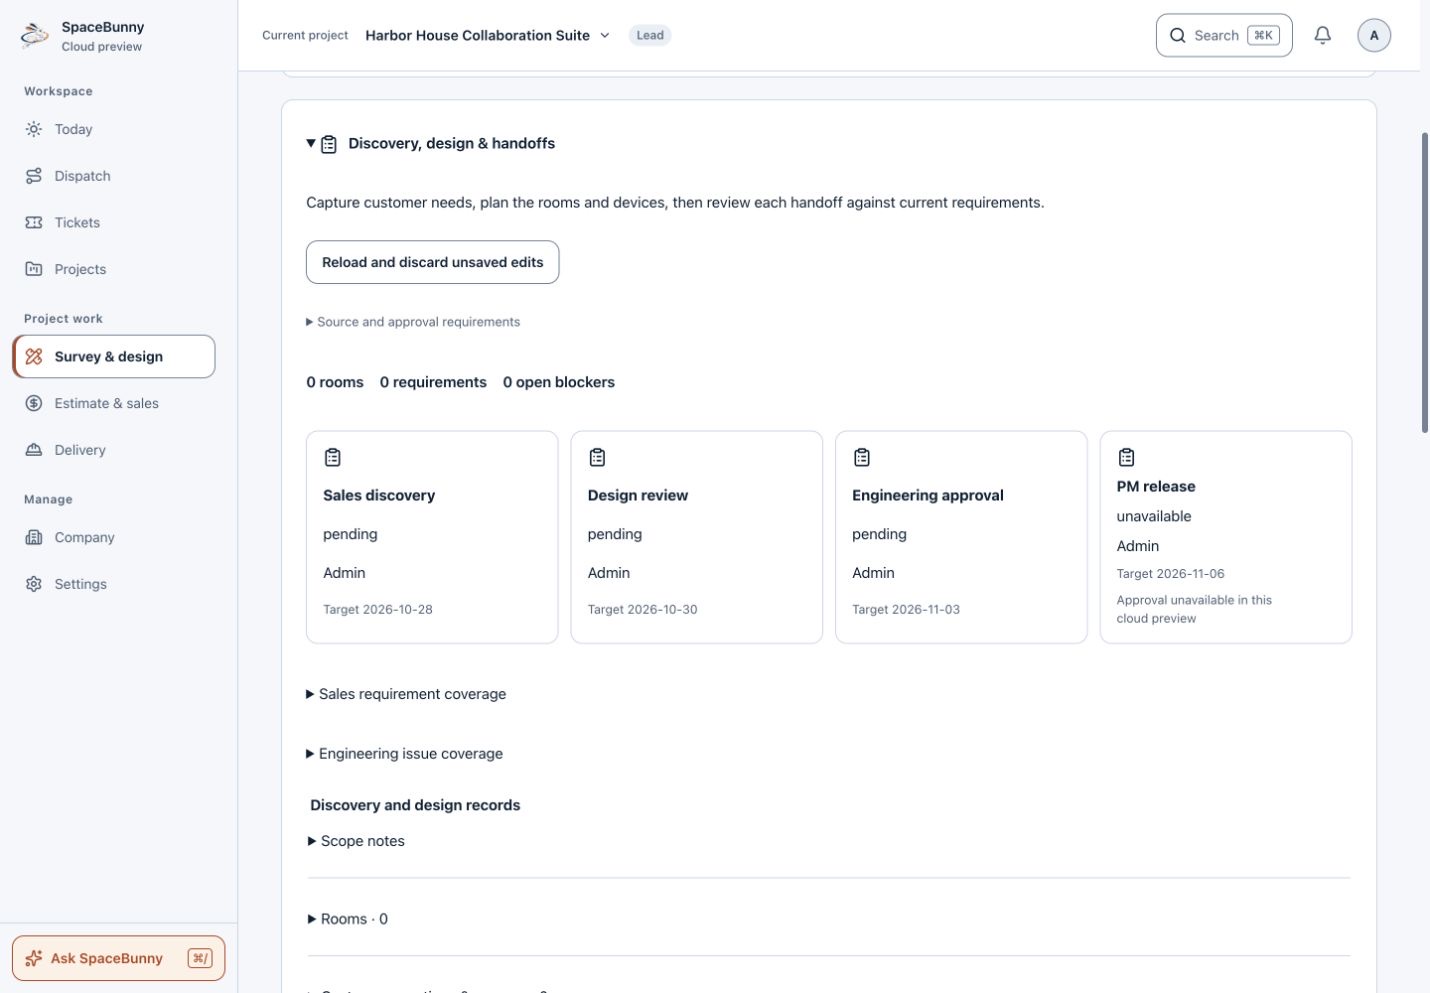Click the Delivery hard-hat icon
Viewport: 1430px width, 993px height.
[34, 450]
